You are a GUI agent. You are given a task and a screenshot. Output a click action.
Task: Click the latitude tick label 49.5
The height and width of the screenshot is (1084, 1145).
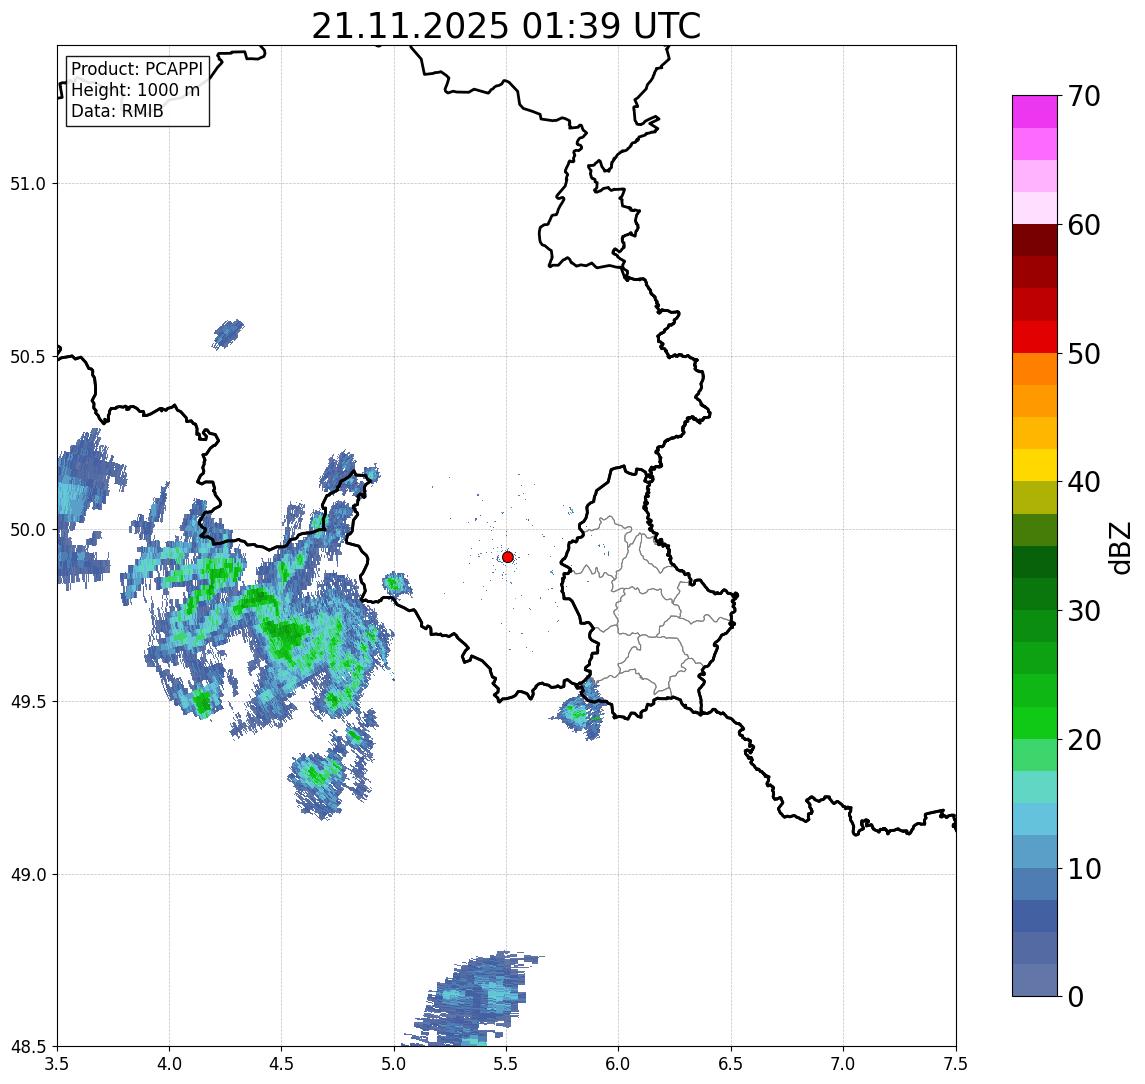(x=28, y=701)
